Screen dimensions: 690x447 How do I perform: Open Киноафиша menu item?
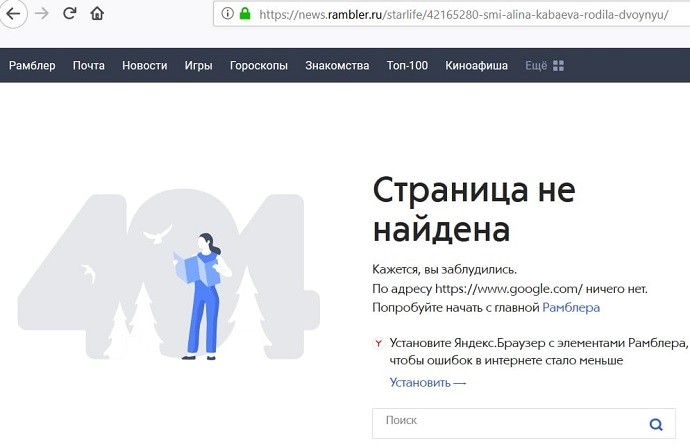[x=476, y=66]
